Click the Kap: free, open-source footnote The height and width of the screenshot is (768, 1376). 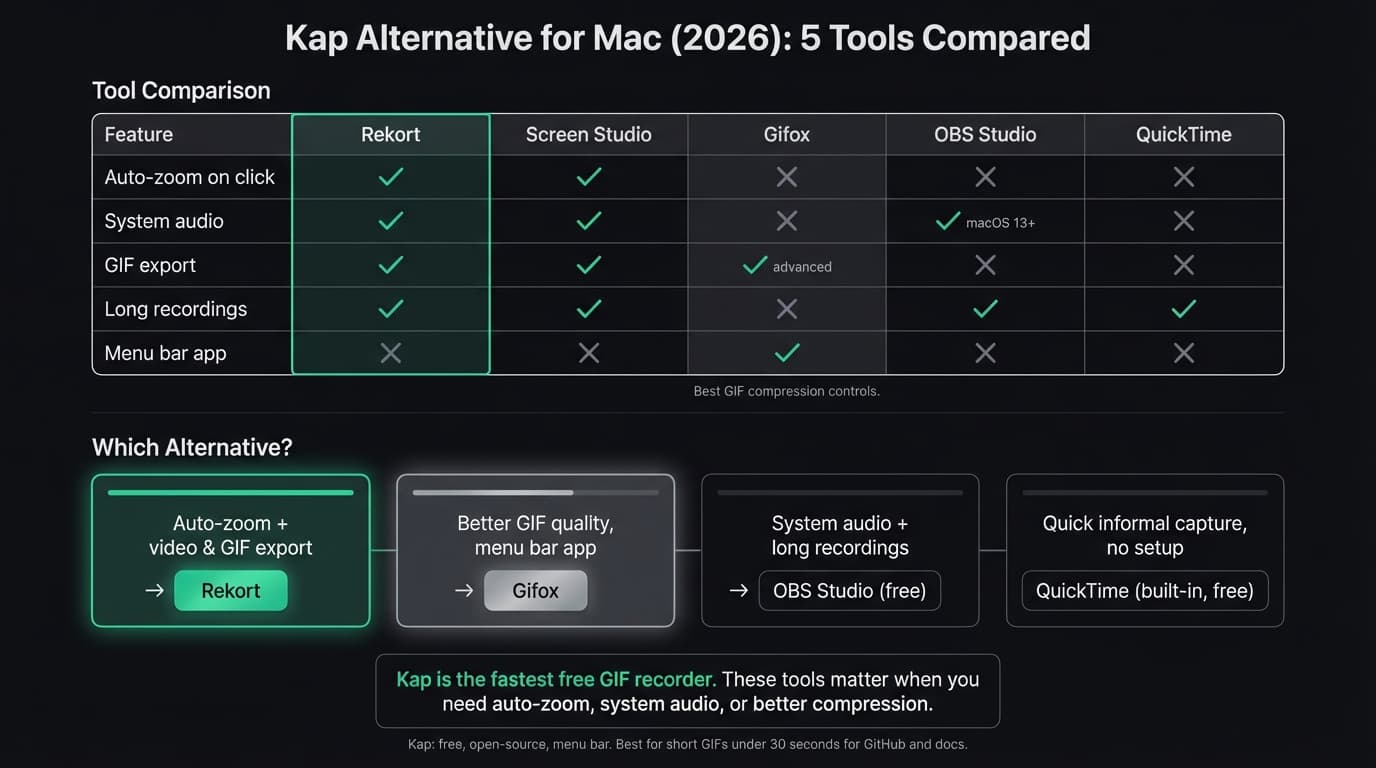point(688,744)
